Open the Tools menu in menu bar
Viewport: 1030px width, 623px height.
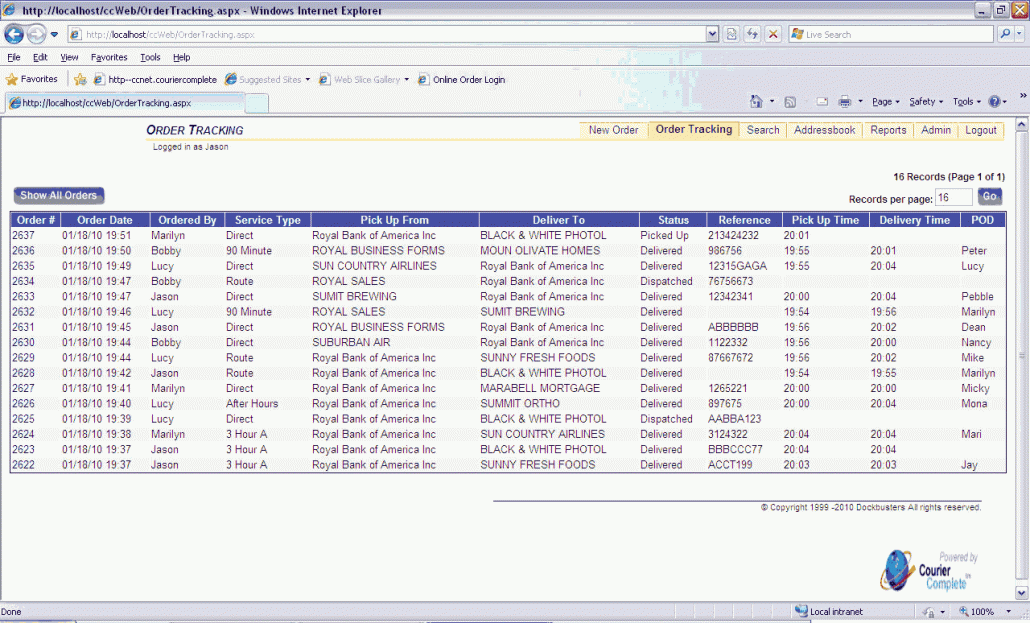pos(150,57)
